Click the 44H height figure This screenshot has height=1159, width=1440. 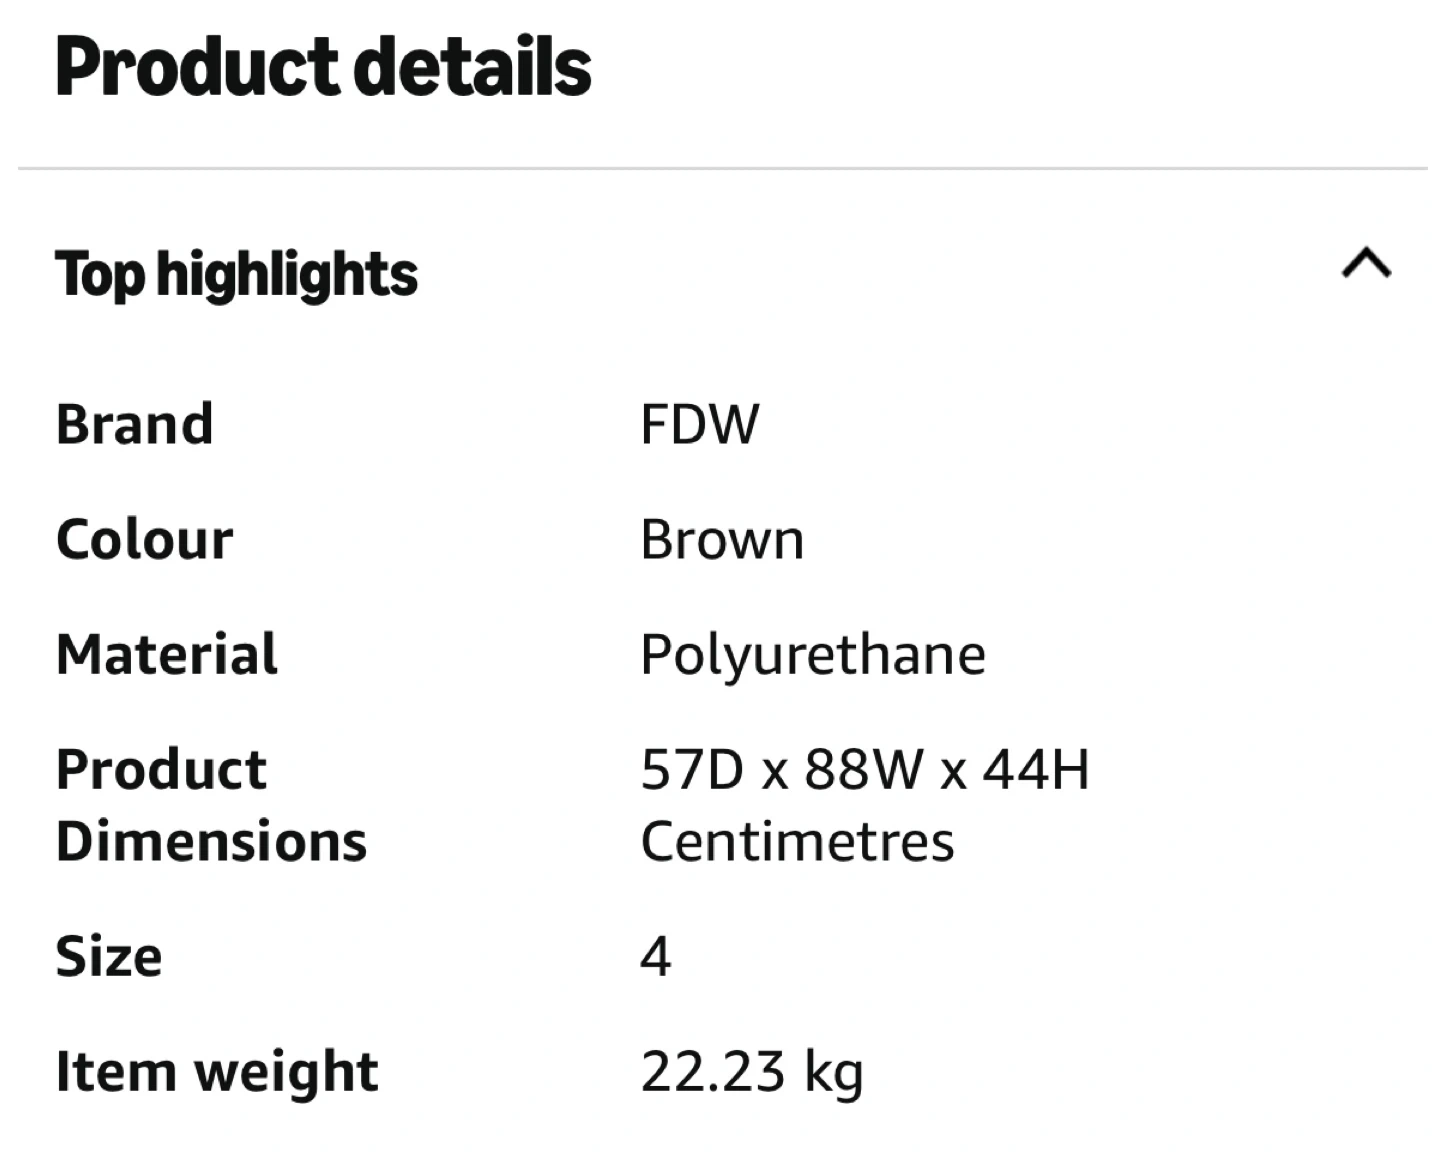[1036, 769]
